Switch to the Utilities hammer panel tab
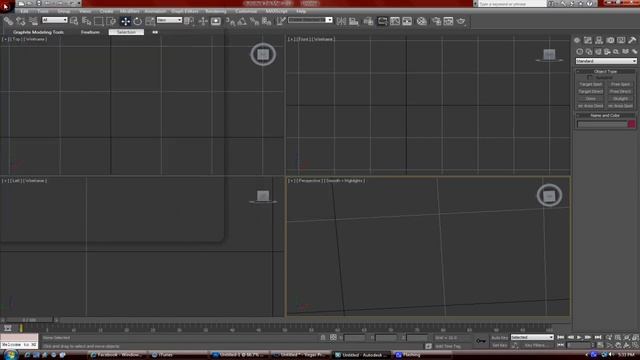The width and height of the screenshot is (640, 360). tap(632, 40)
